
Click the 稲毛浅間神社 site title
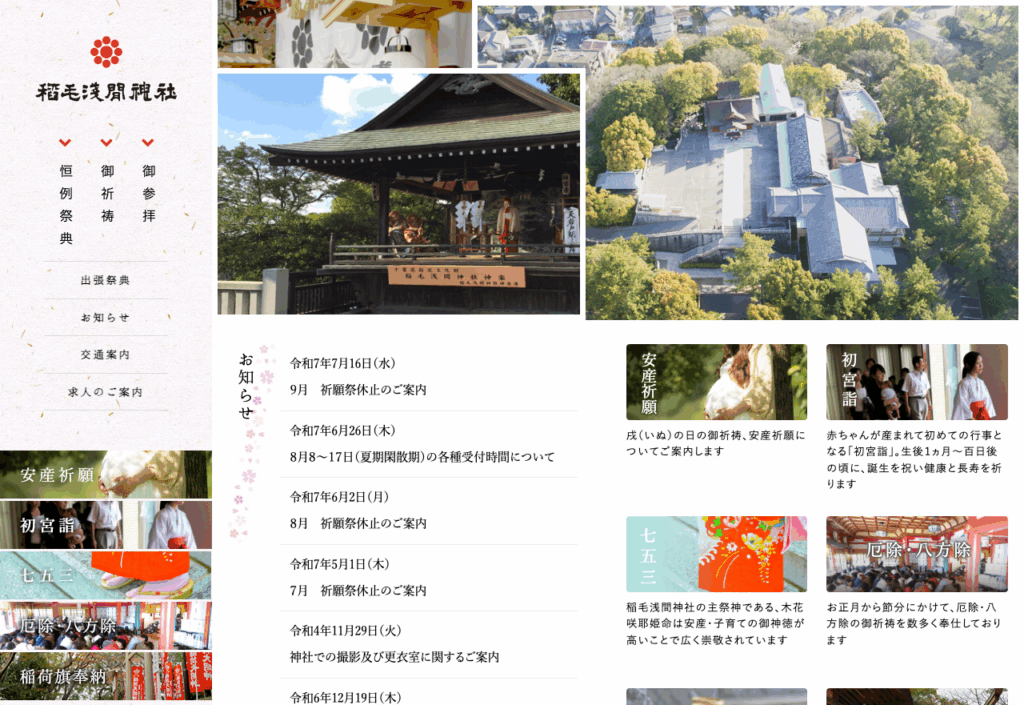coord(106,92)
